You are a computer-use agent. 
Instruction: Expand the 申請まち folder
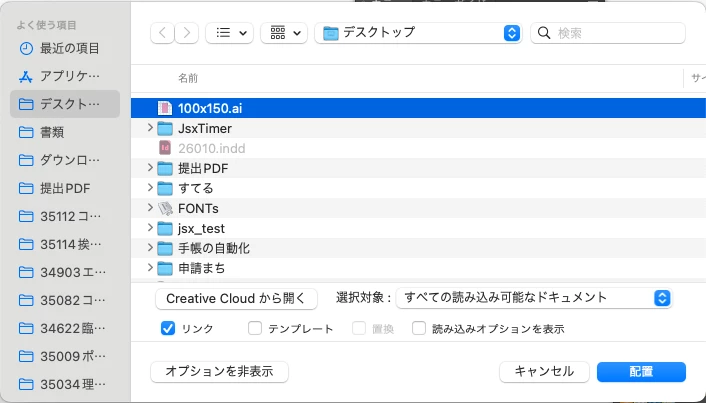coord(150,267)
